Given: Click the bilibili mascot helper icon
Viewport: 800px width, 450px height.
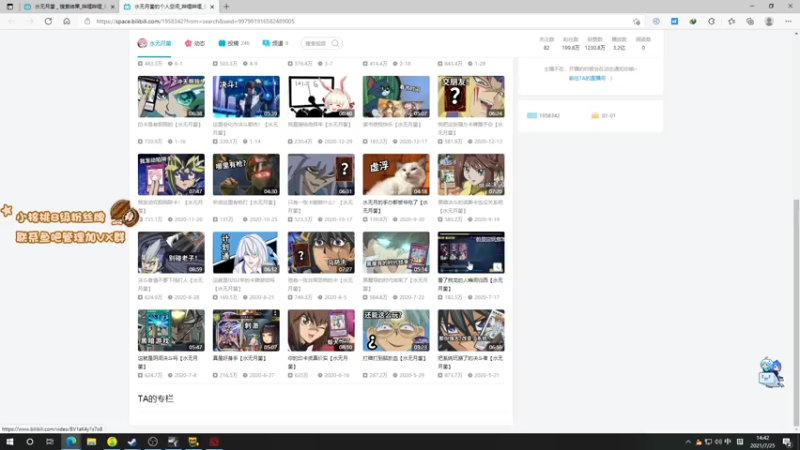Looking at the screenshot, I should [771, 372].
